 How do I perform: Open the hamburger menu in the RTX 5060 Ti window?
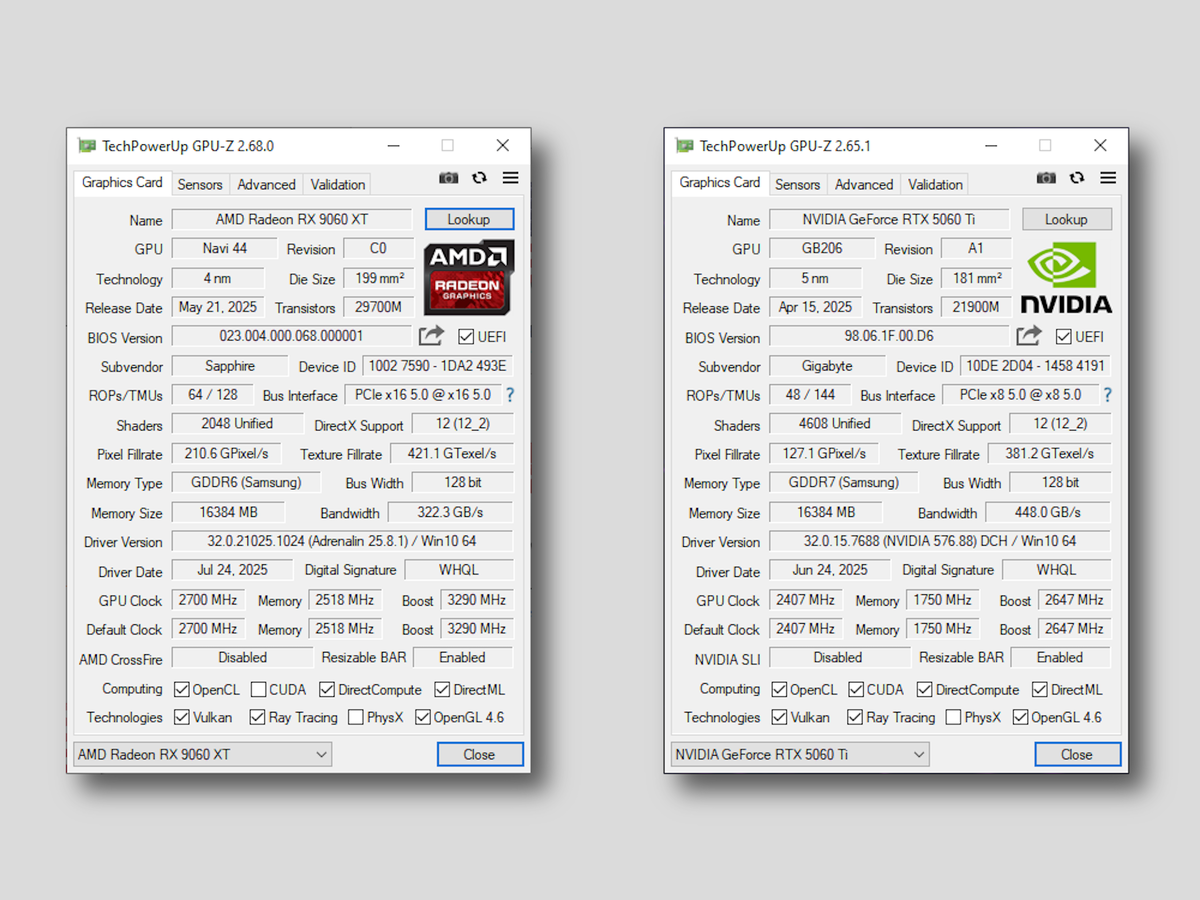1108,178
